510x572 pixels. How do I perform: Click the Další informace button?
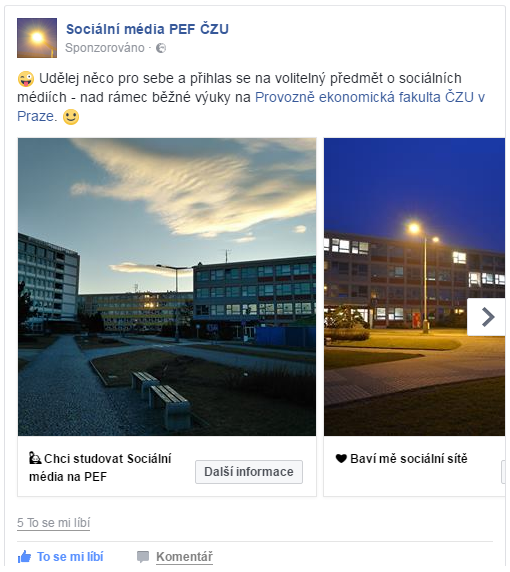click(249, 472)
